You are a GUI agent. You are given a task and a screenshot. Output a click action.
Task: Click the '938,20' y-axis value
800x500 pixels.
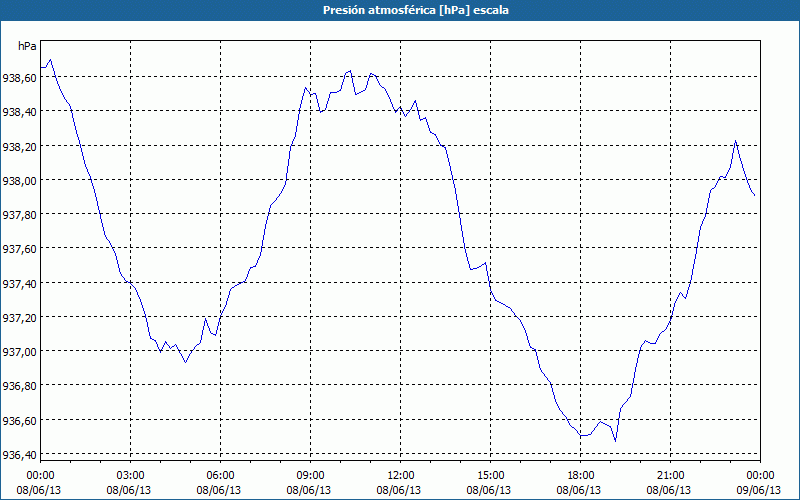[x=19, y=146]
